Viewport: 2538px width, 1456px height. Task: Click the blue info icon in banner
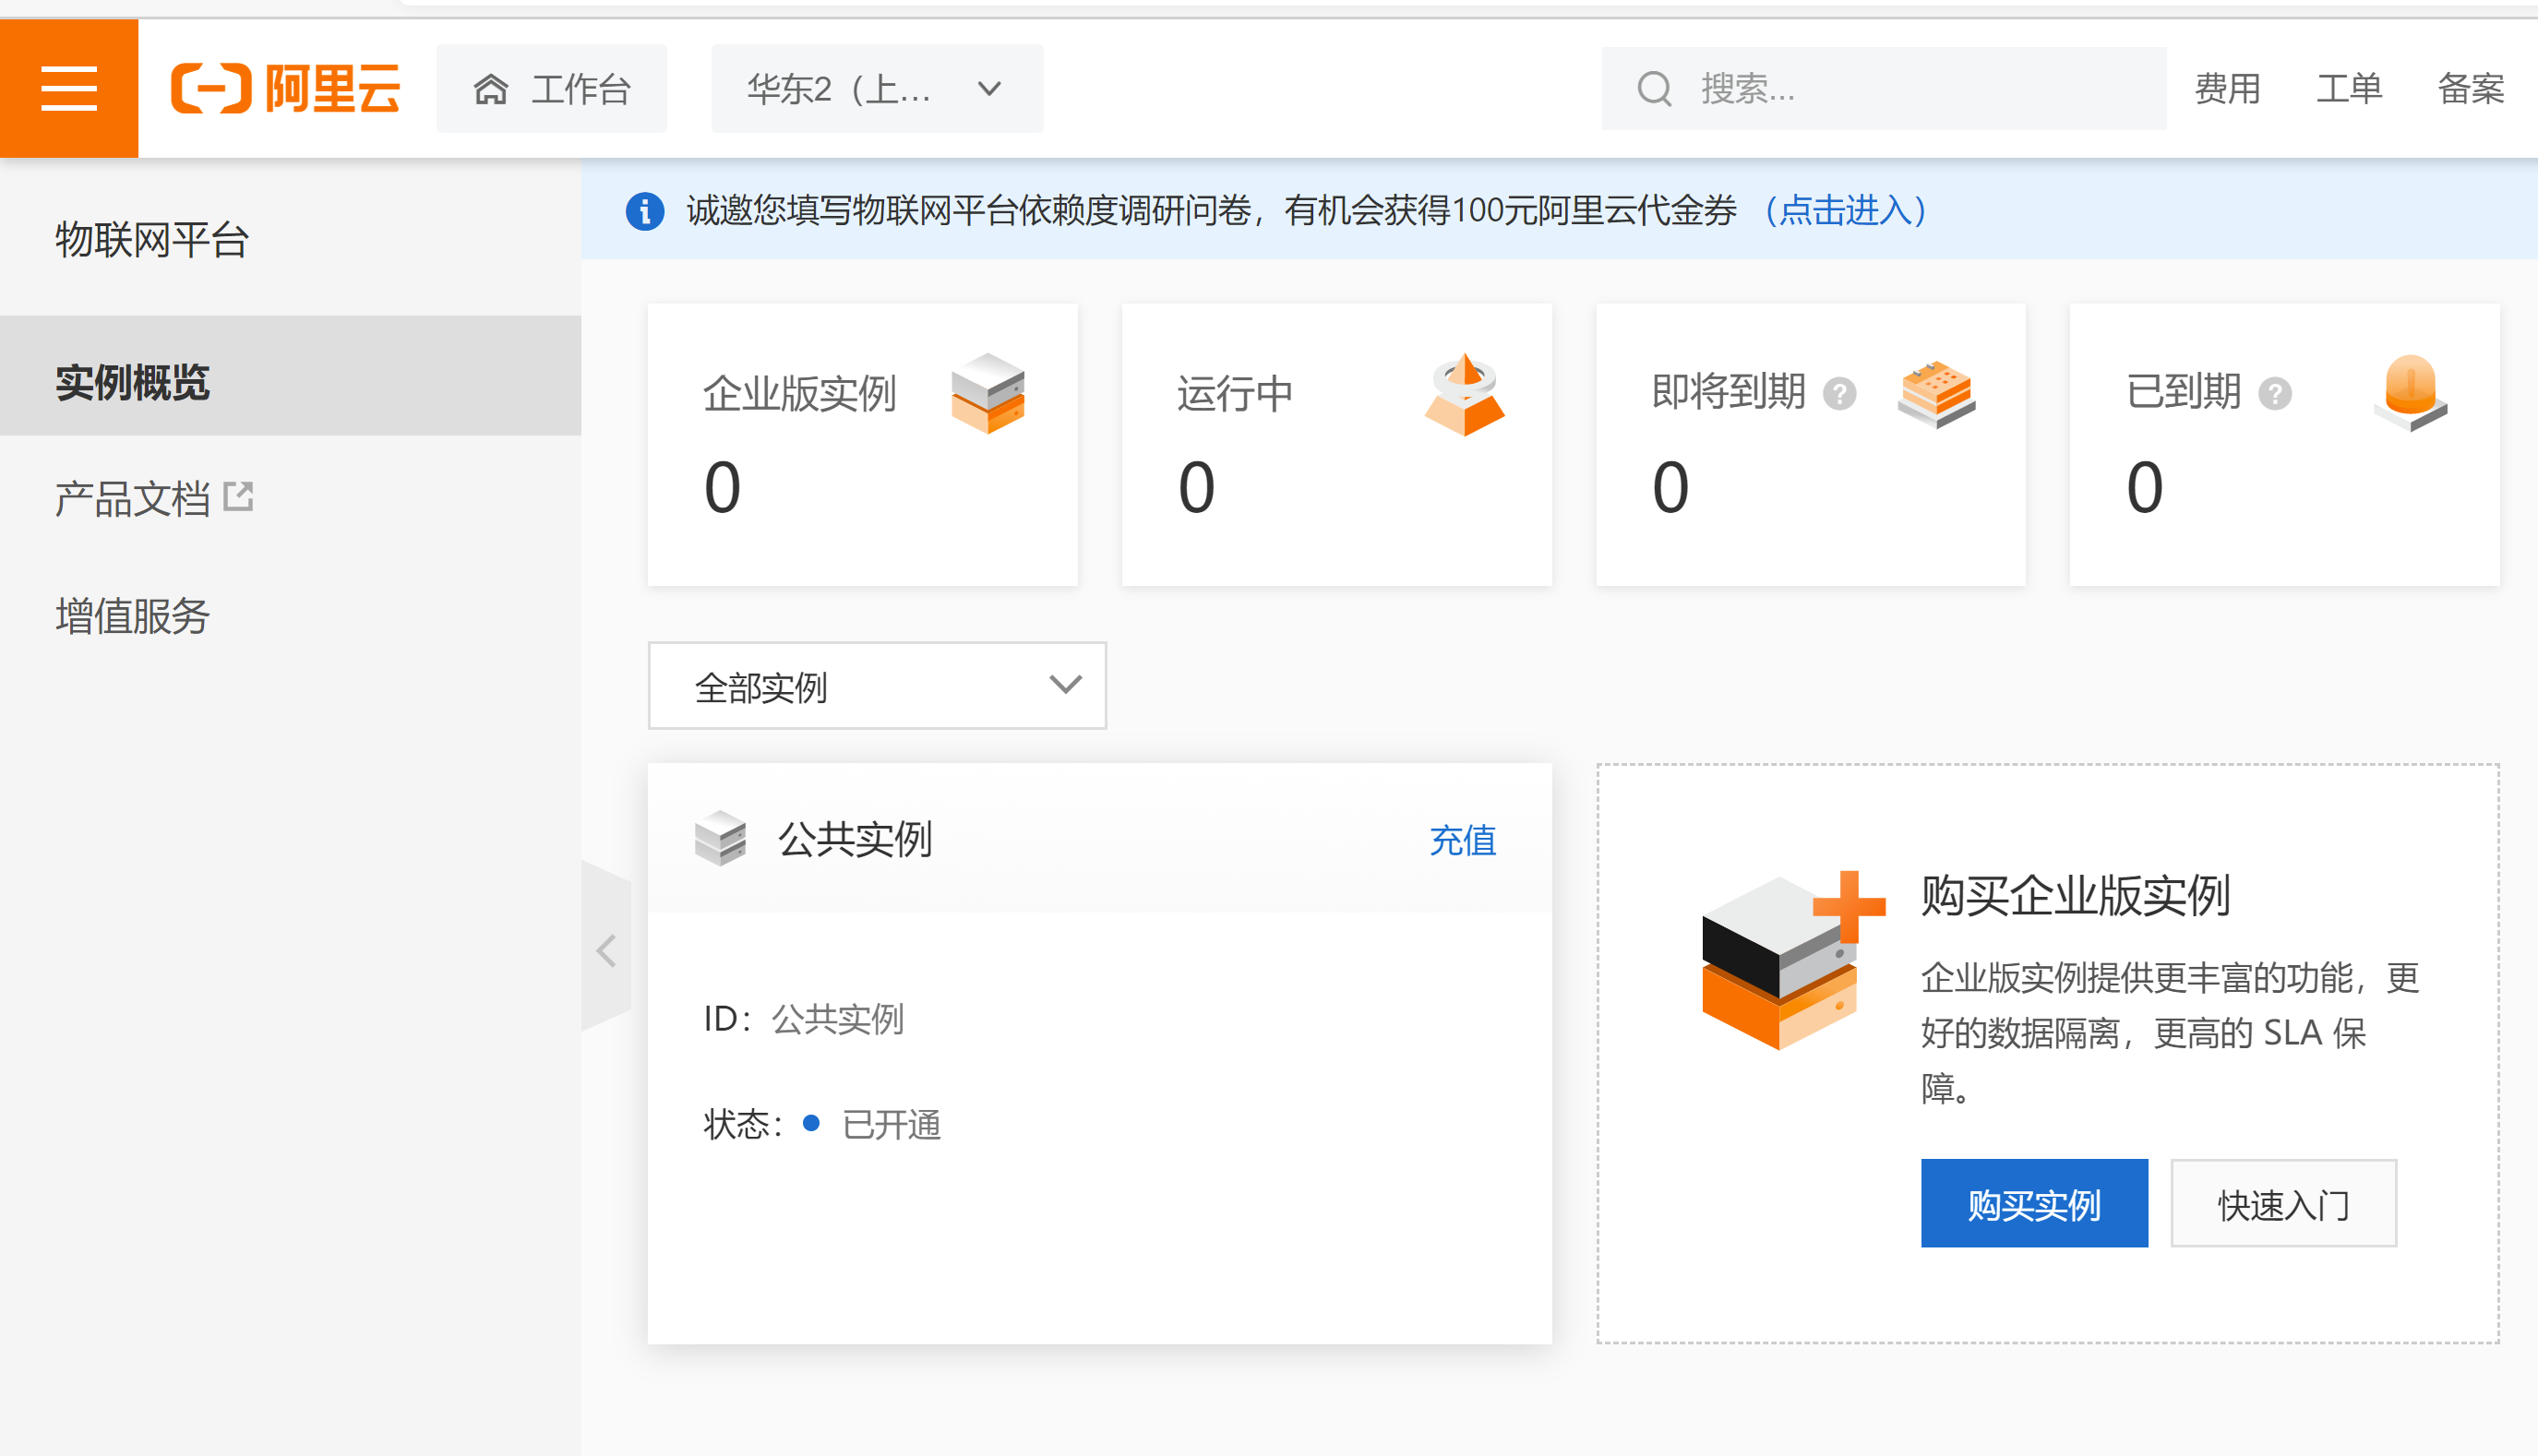pyautogui.click(x=645, y=211)
